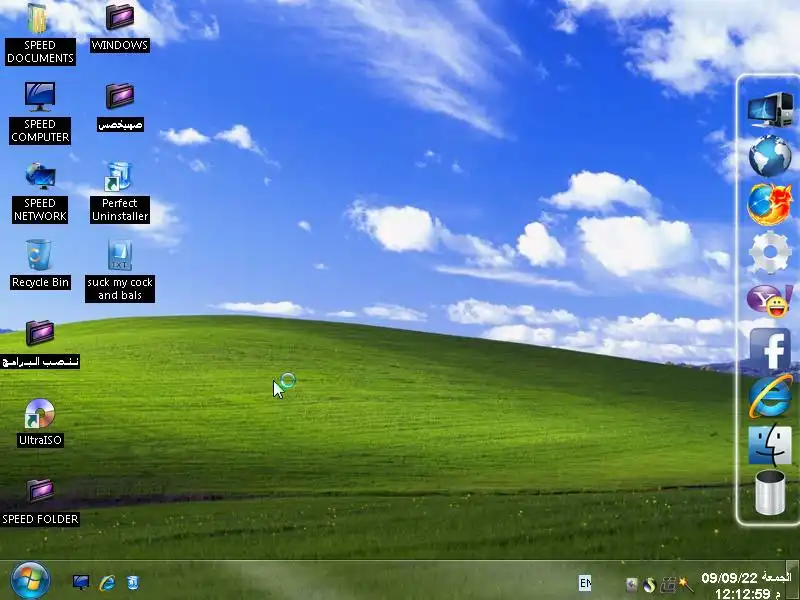The height and width of the screenshot is (600, 800).
Task: Launch Internet Explorer from the side dock
Action: click(x=770, y=396)
